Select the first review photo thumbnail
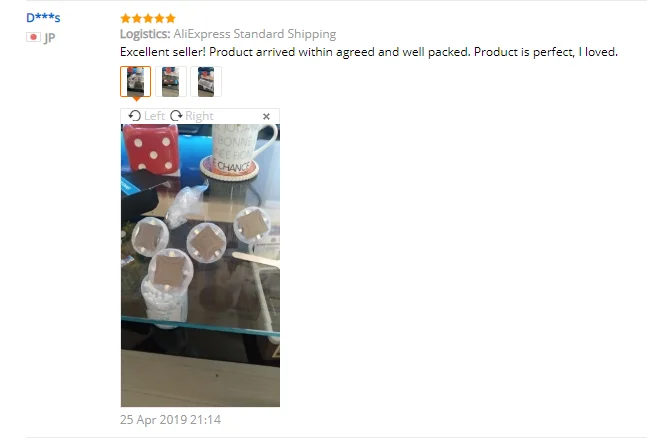This screenshot has width=647, height=439. coord(135,82)
